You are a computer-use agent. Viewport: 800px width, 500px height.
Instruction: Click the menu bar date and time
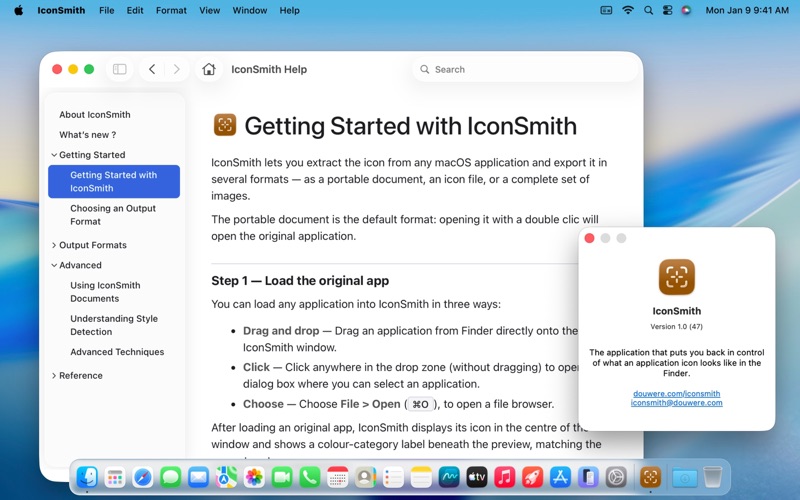747,10
